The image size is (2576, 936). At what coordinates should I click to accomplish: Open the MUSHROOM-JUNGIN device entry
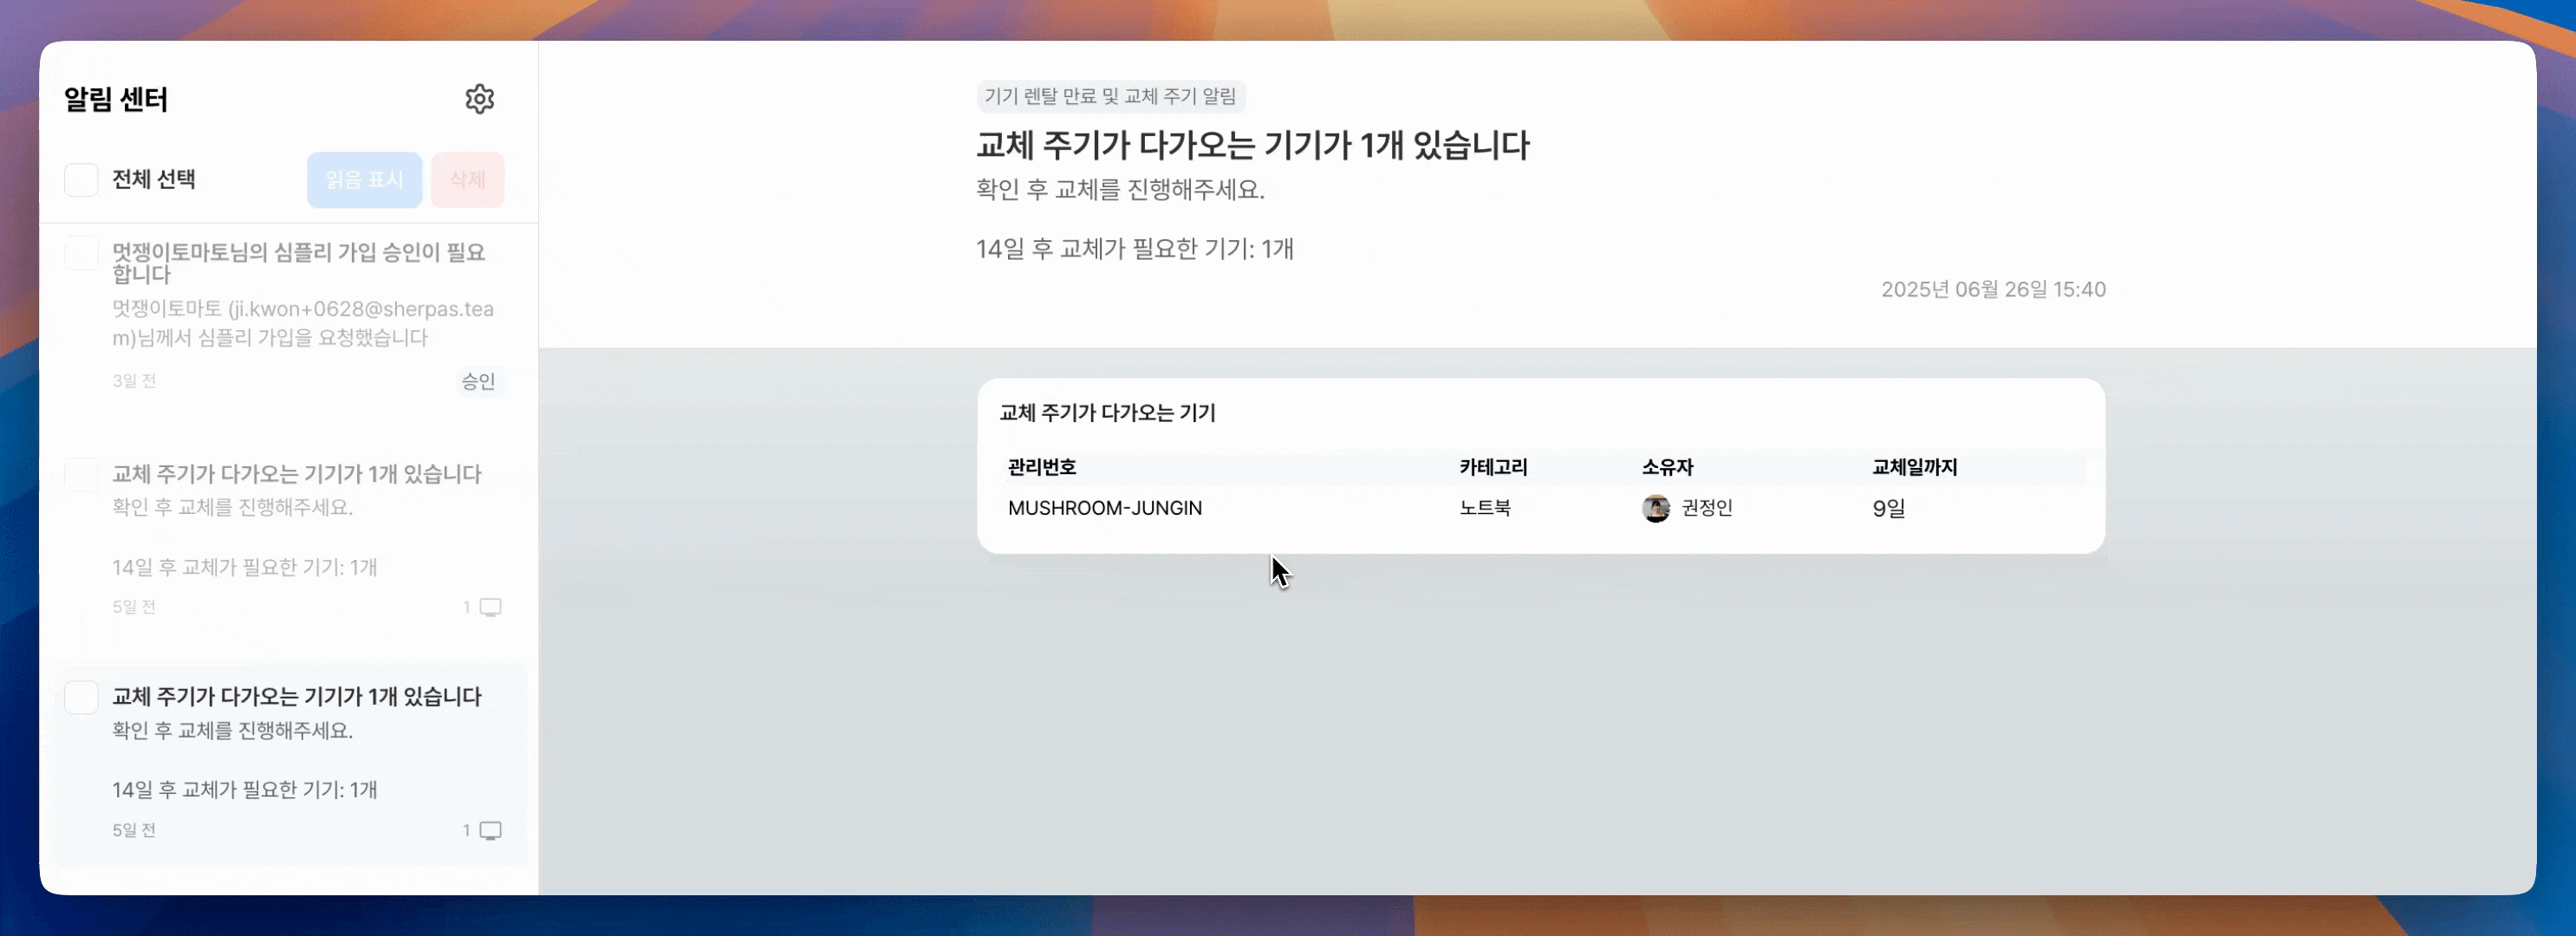[1105, 508]
